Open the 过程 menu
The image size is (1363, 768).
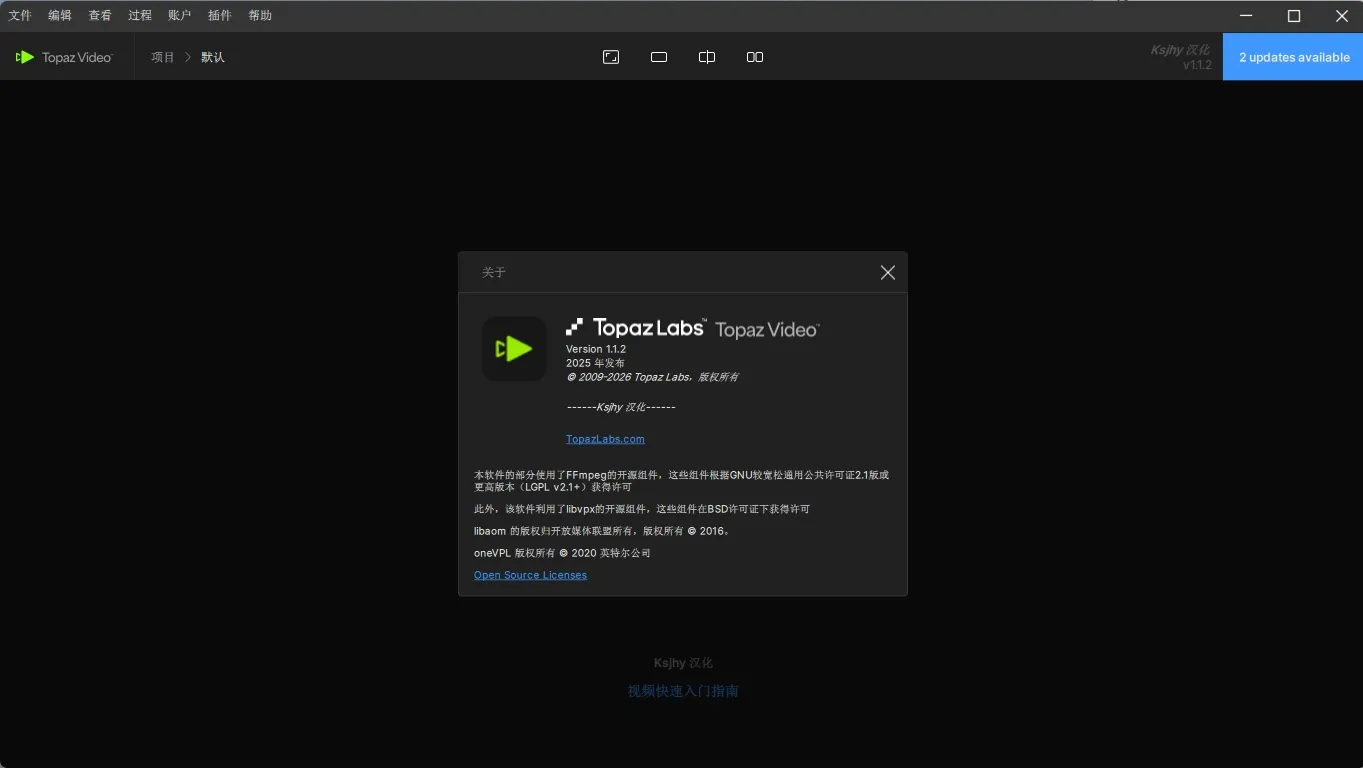tap(139, 15)
